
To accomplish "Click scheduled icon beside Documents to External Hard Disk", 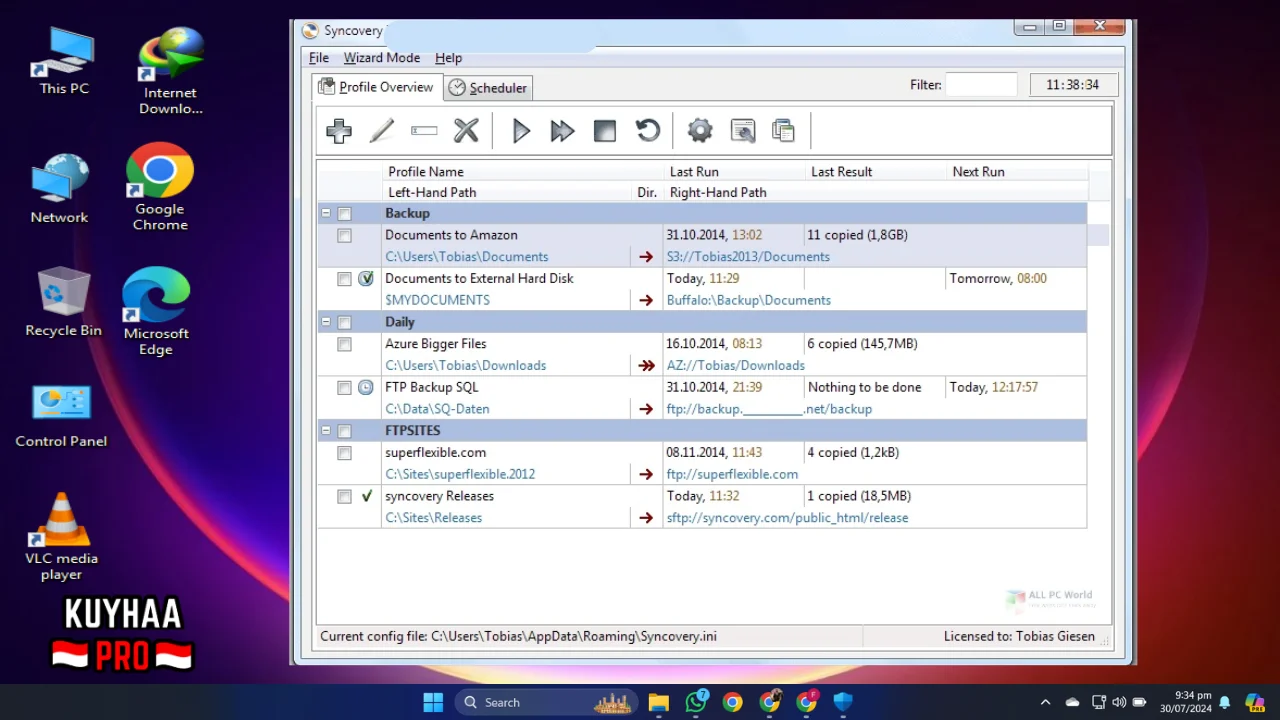I will [366, 279].
